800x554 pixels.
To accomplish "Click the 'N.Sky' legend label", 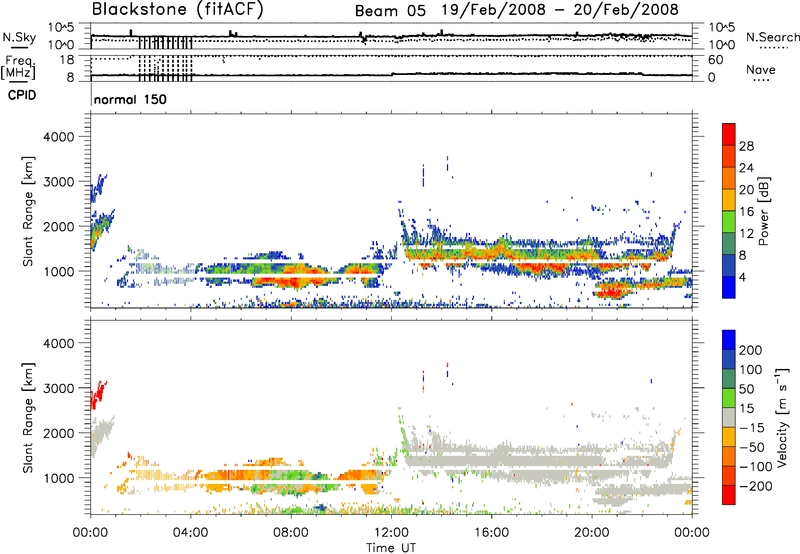I will click(x=19, y=37).
